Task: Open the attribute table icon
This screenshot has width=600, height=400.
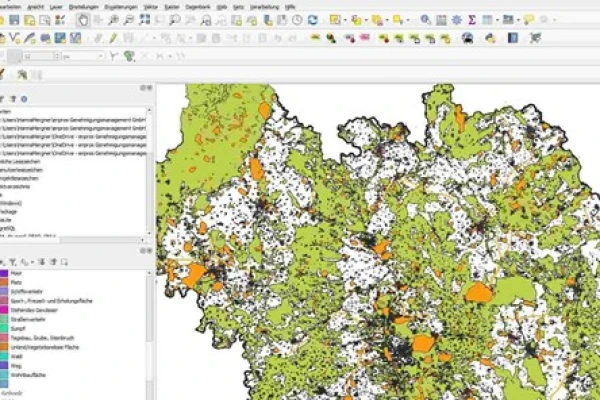Action: (x=441, y=20)
